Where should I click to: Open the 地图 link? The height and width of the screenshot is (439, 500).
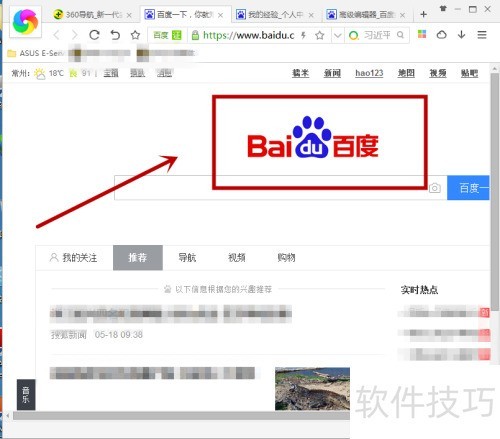406,73
